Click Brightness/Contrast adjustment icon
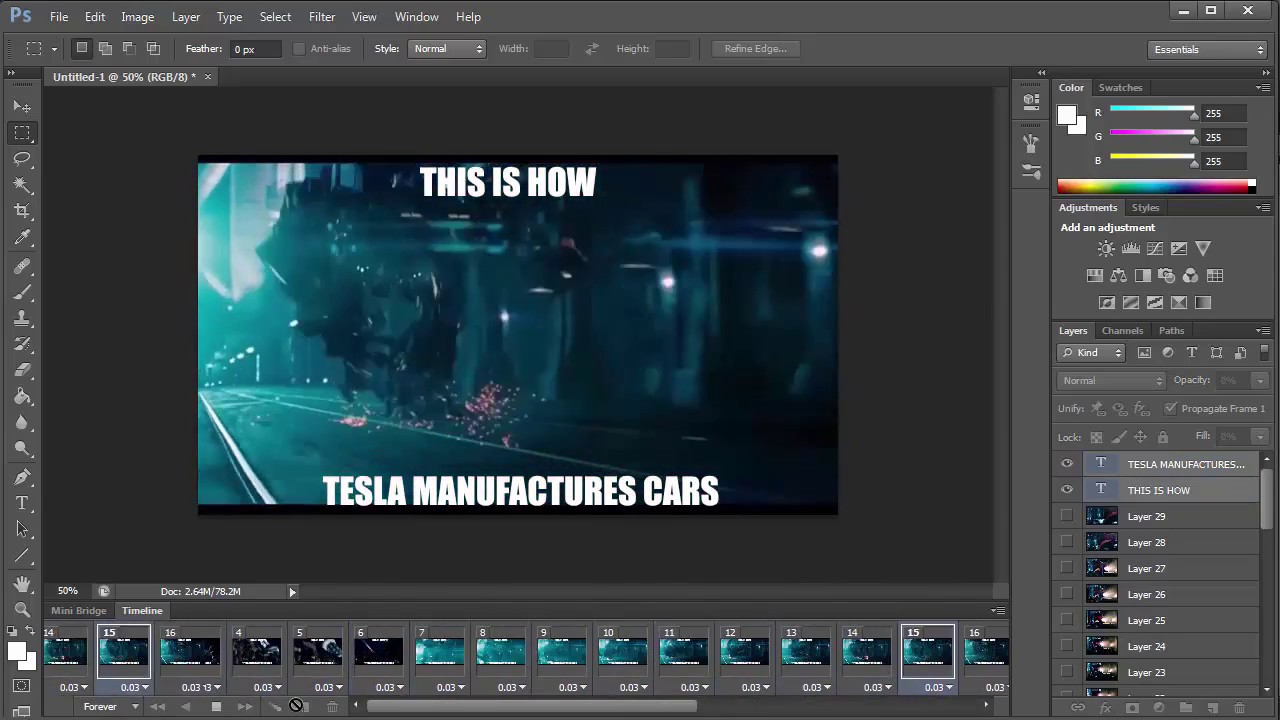The image size is (1280, 720). [x=1106, y=249]
